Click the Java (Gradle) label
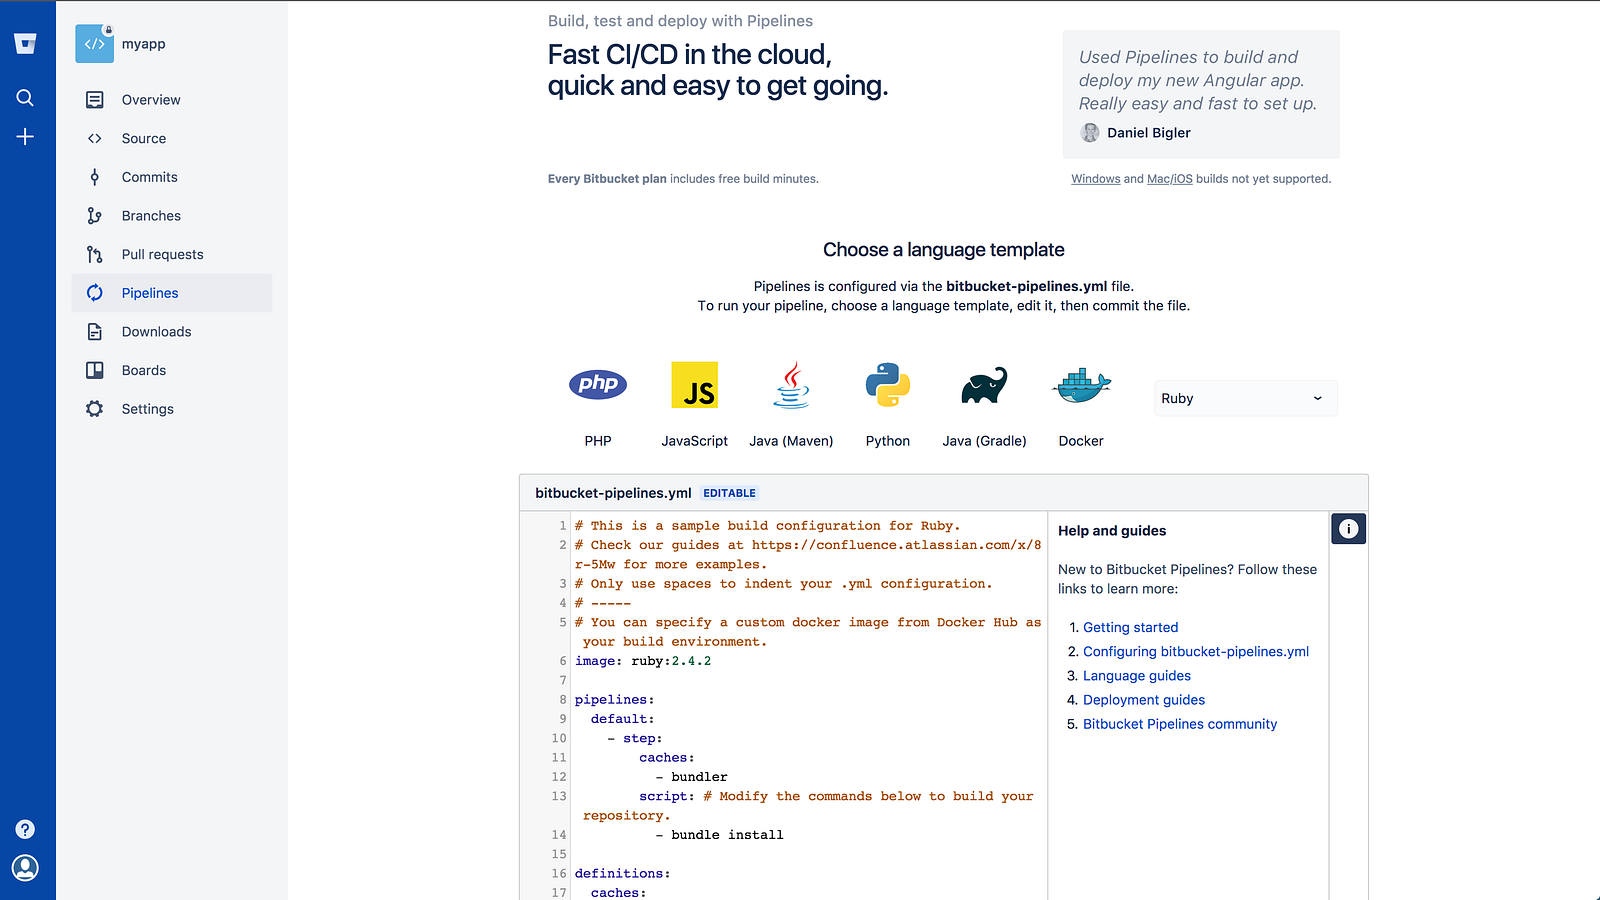Screen dimensions: 1600x900 984,441
